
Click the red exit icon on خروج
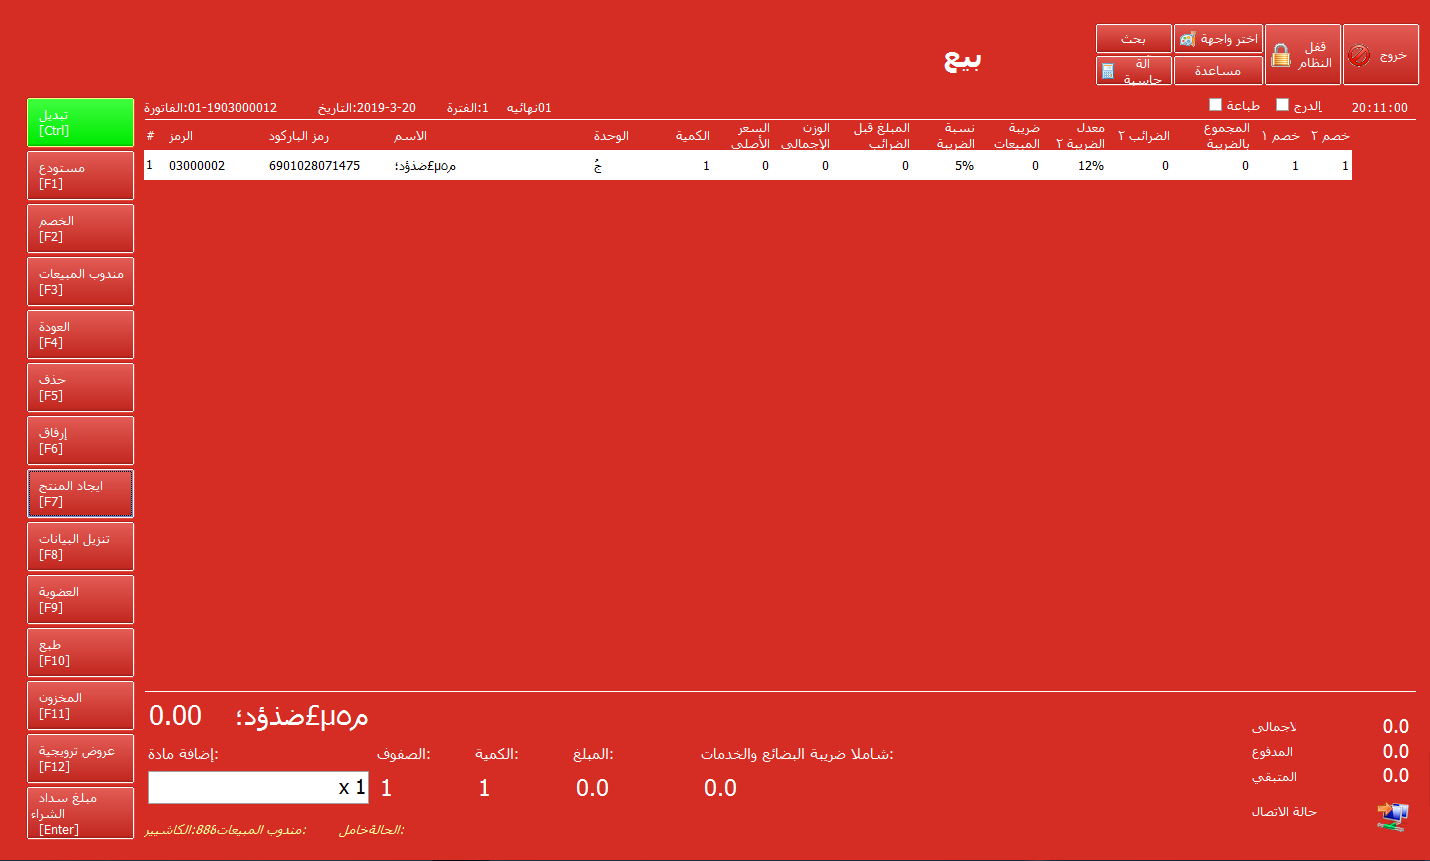[x=1359, y=56]
